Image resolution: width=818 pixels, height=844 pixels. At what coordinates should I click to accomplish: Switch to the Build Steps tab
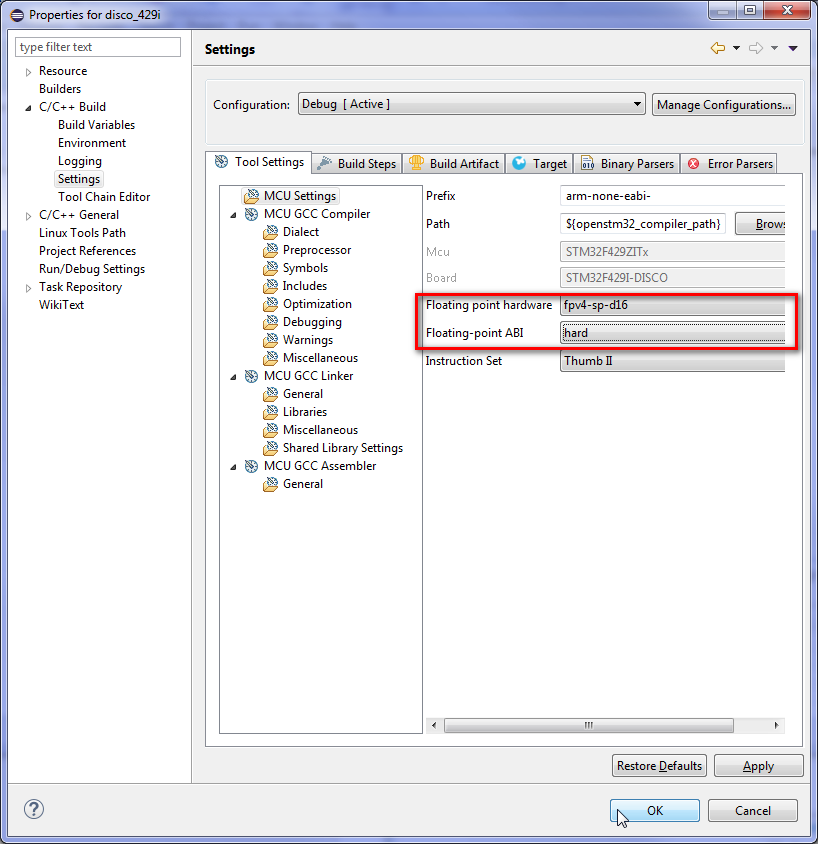click(x=357, y=164)
